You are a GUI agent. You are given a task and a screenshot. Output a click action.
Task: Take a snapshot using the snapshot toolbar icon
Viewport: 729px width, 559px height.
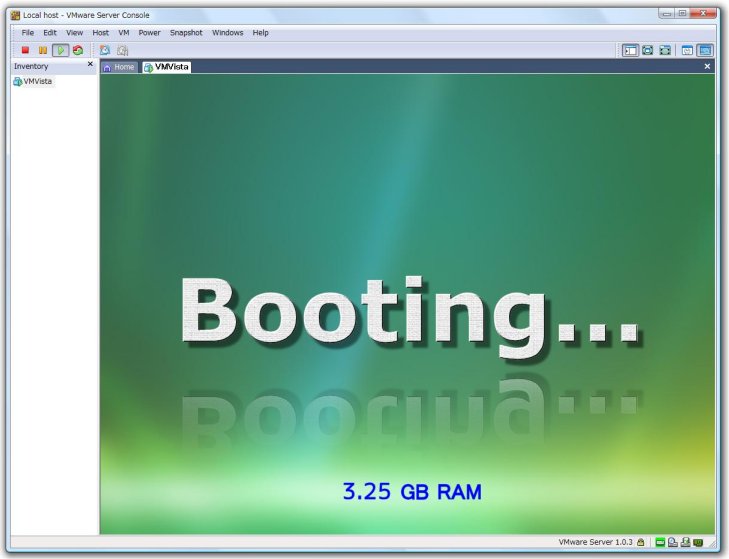click(x=105, y=50)
